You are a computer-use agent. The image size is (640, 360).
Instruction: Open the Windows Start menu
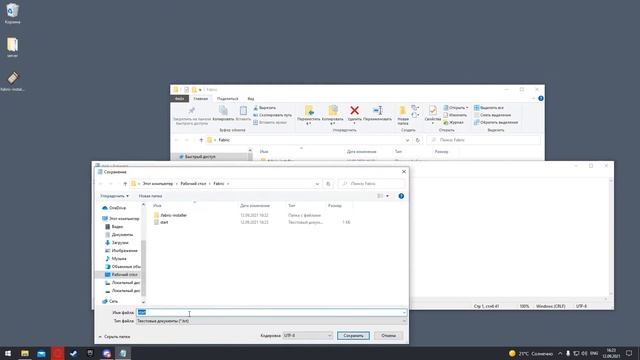[x=8, y=353]
